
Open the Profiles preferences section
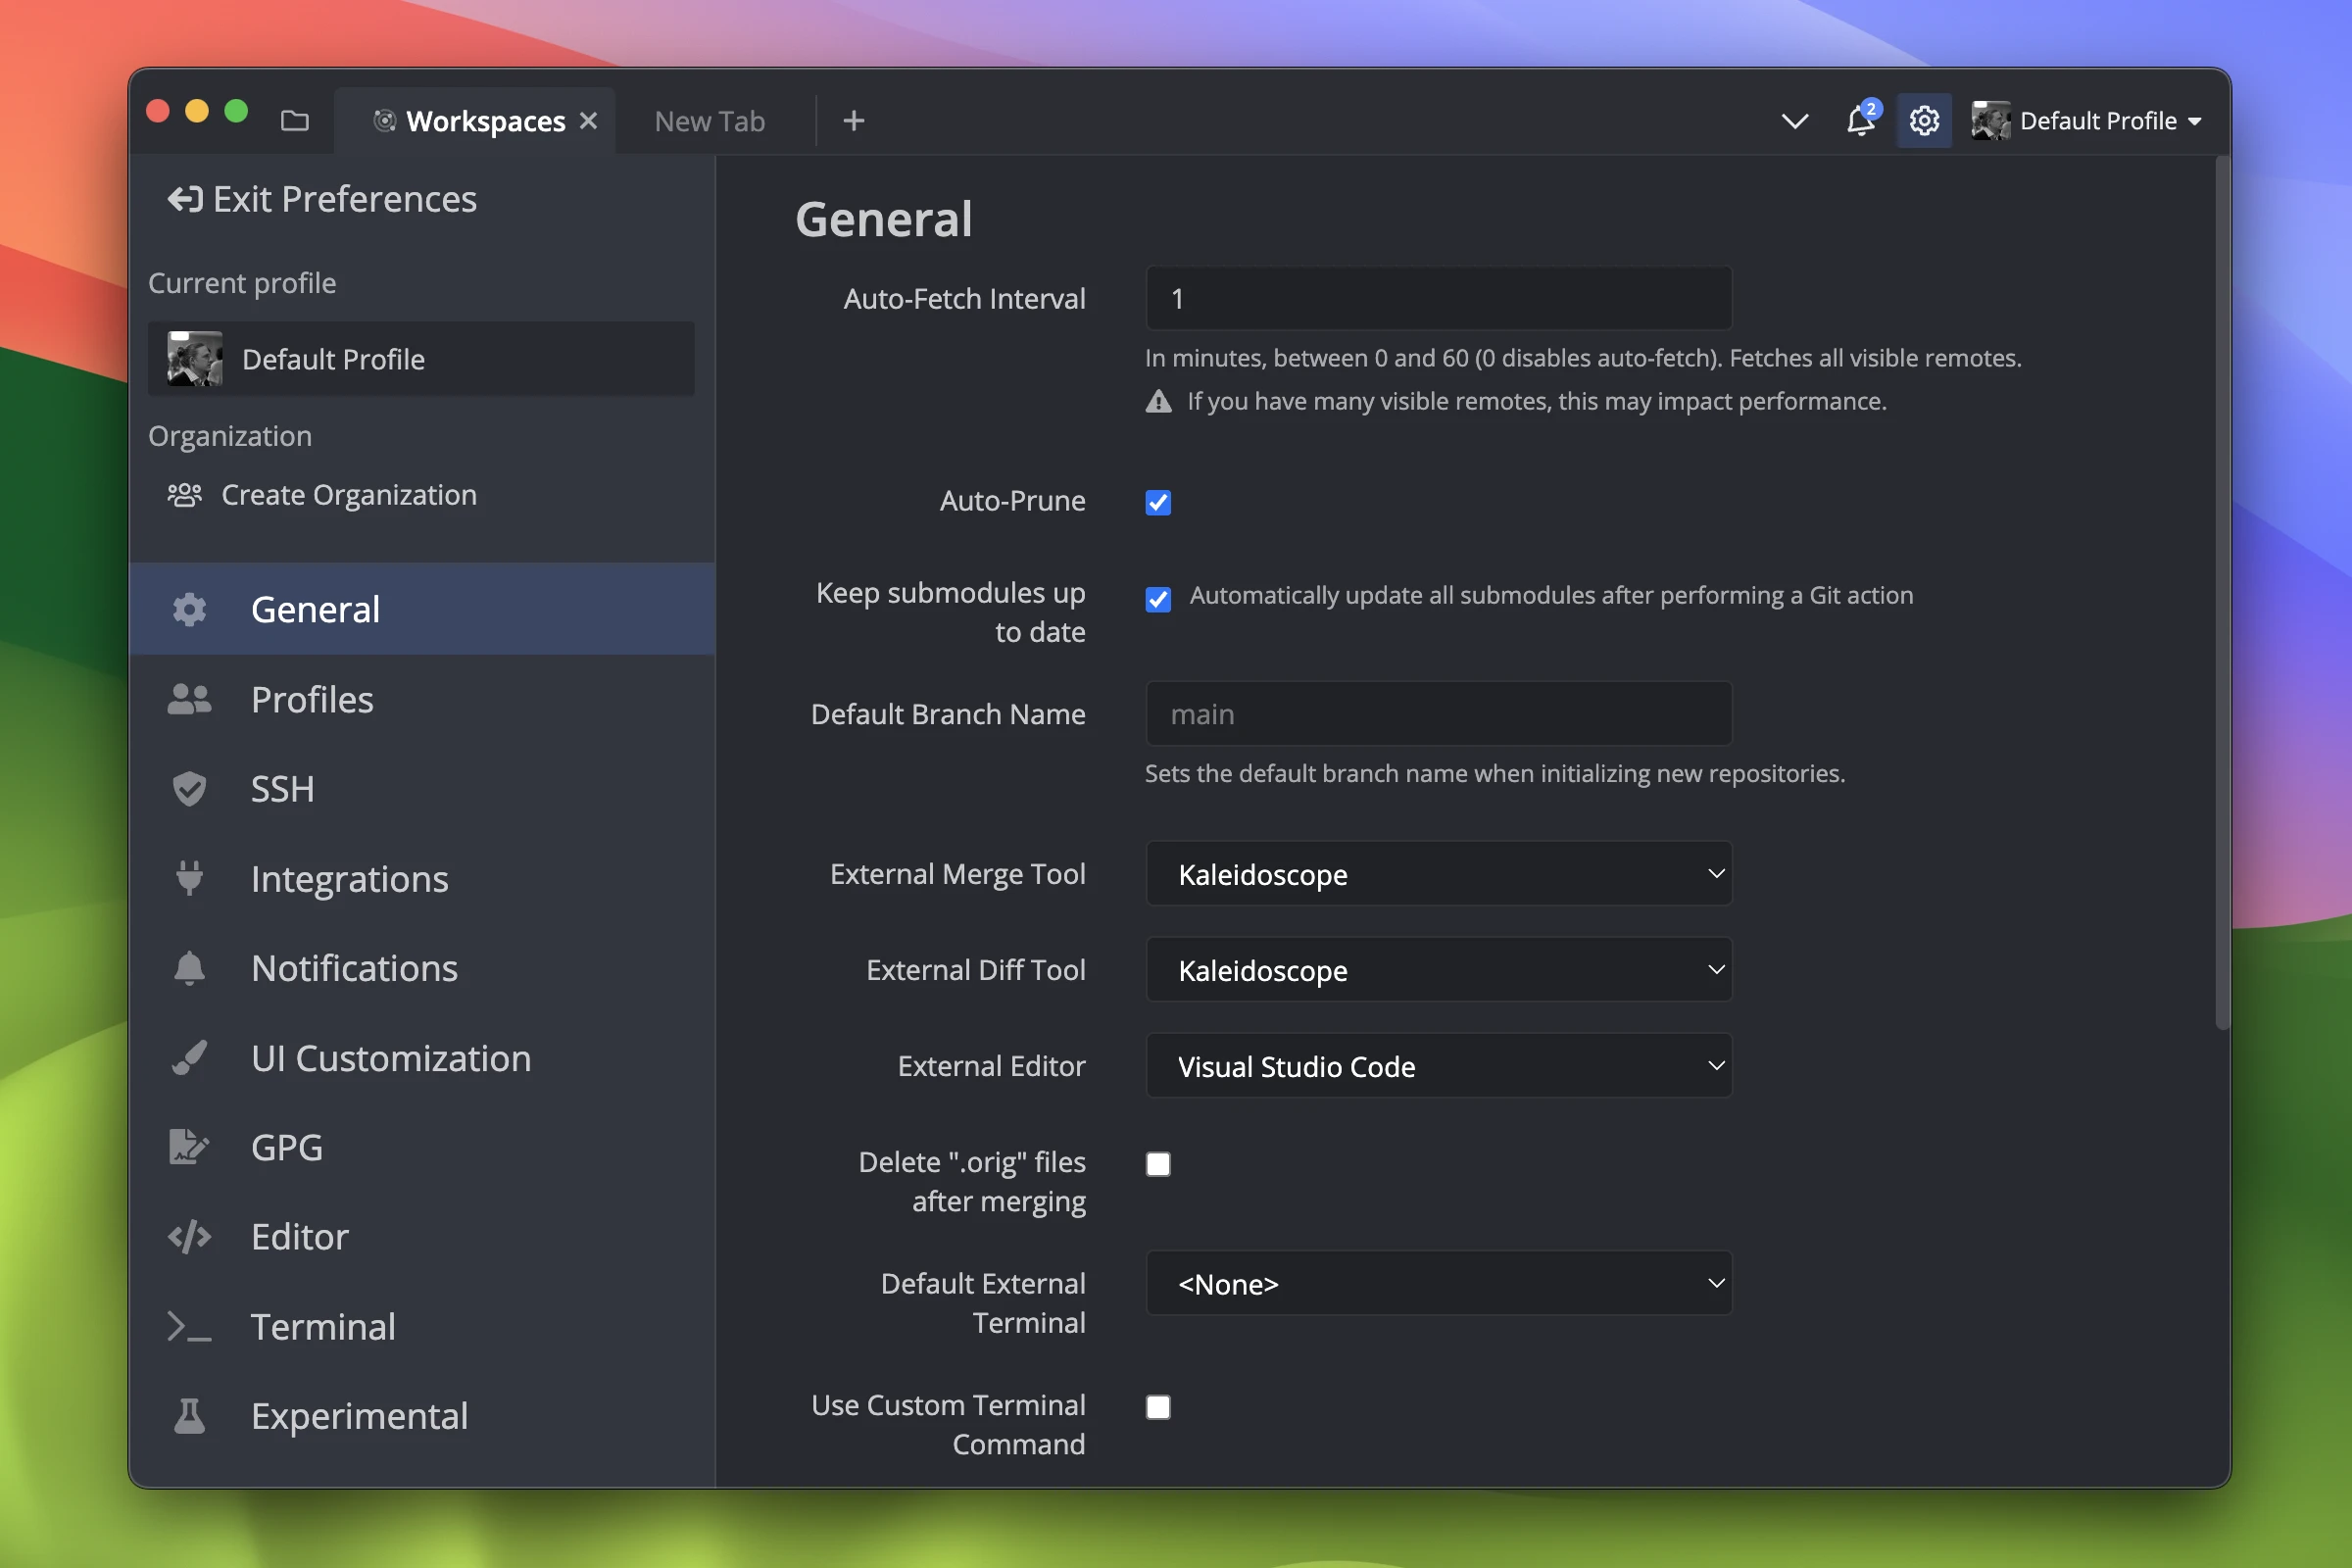pos(312,699)
